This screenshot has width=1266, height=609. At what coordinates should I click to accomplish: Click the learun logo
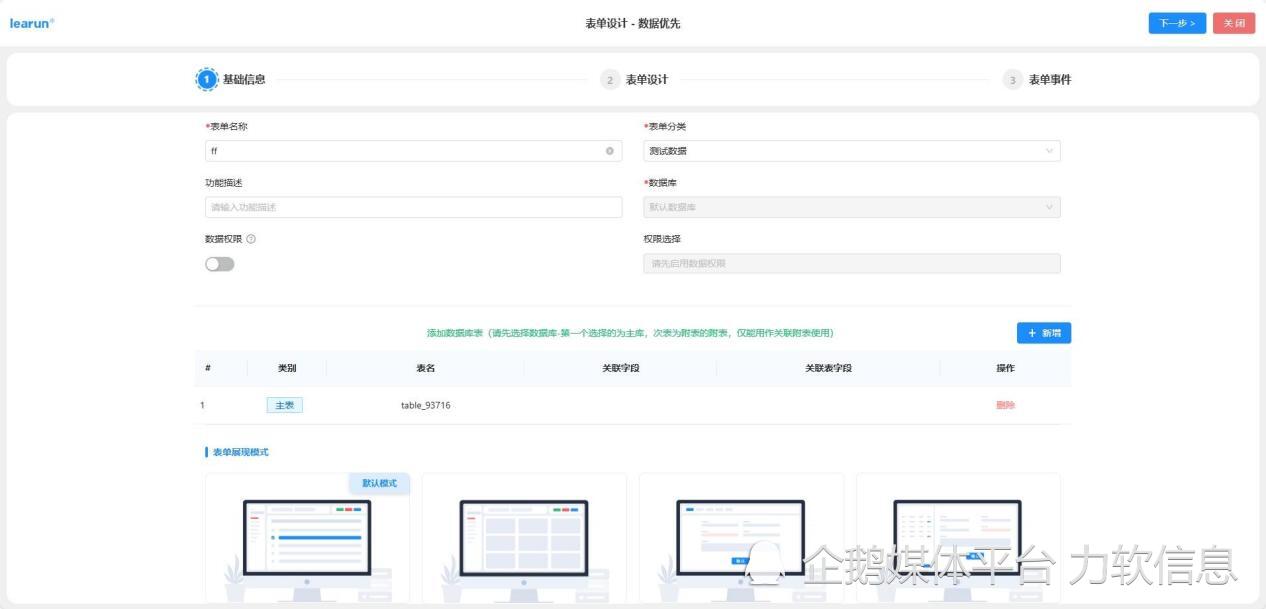tap(32, 23)
